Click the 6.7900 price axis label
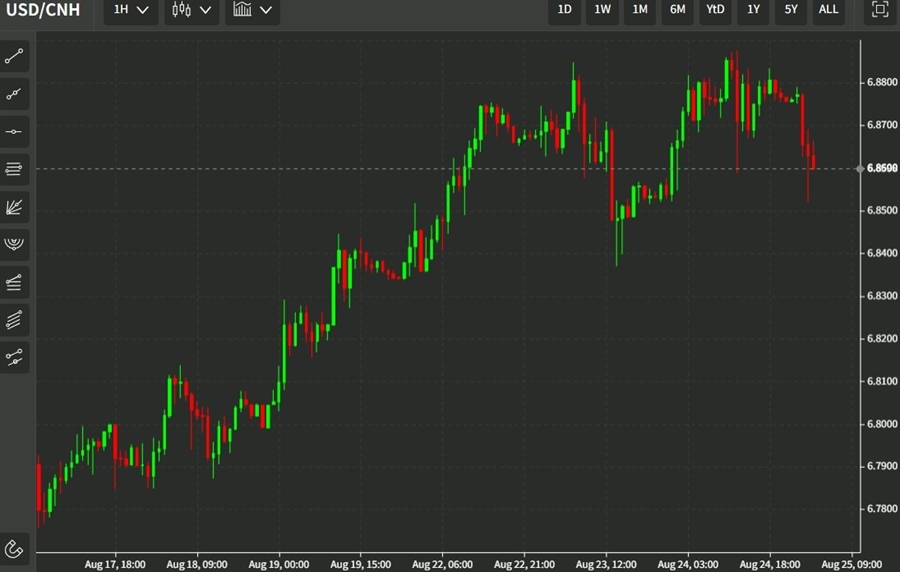This screenshot has height=572, width=900. [x=882, y=466]
